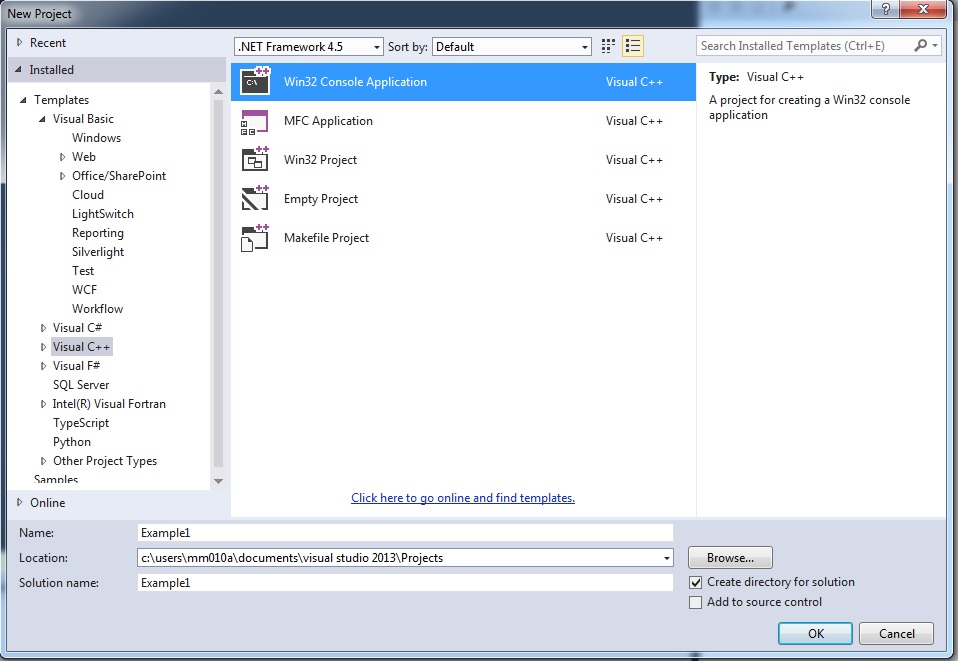Expand the Online section

coord(20,503)
